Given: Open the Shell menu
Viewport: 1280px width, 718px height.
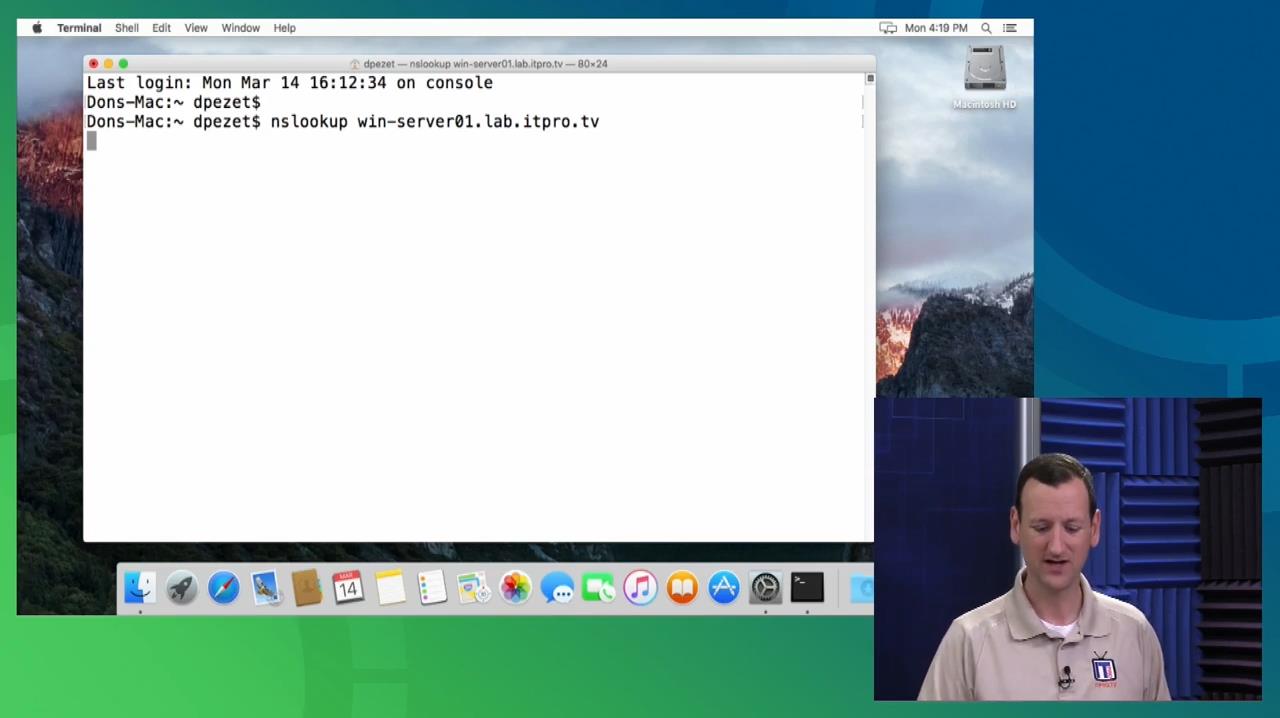Looking at the screenshot, I should click(126, 28).
